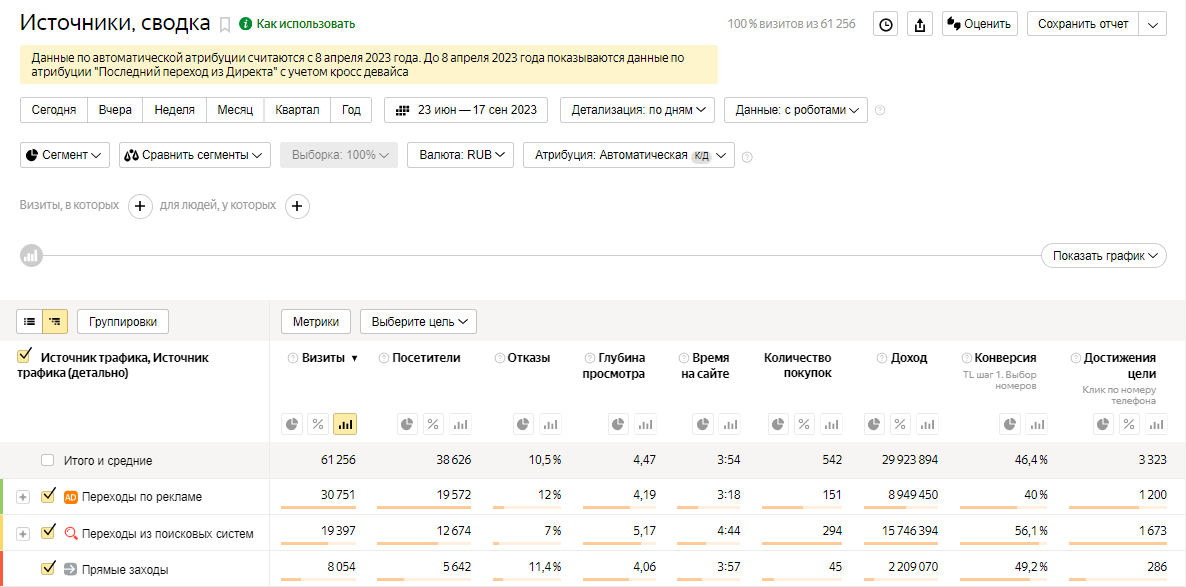The height and width of the screenshot is (587, 1186).
Task: Add condition for Визиты, в которых
Action: click(x=140, y=206)
